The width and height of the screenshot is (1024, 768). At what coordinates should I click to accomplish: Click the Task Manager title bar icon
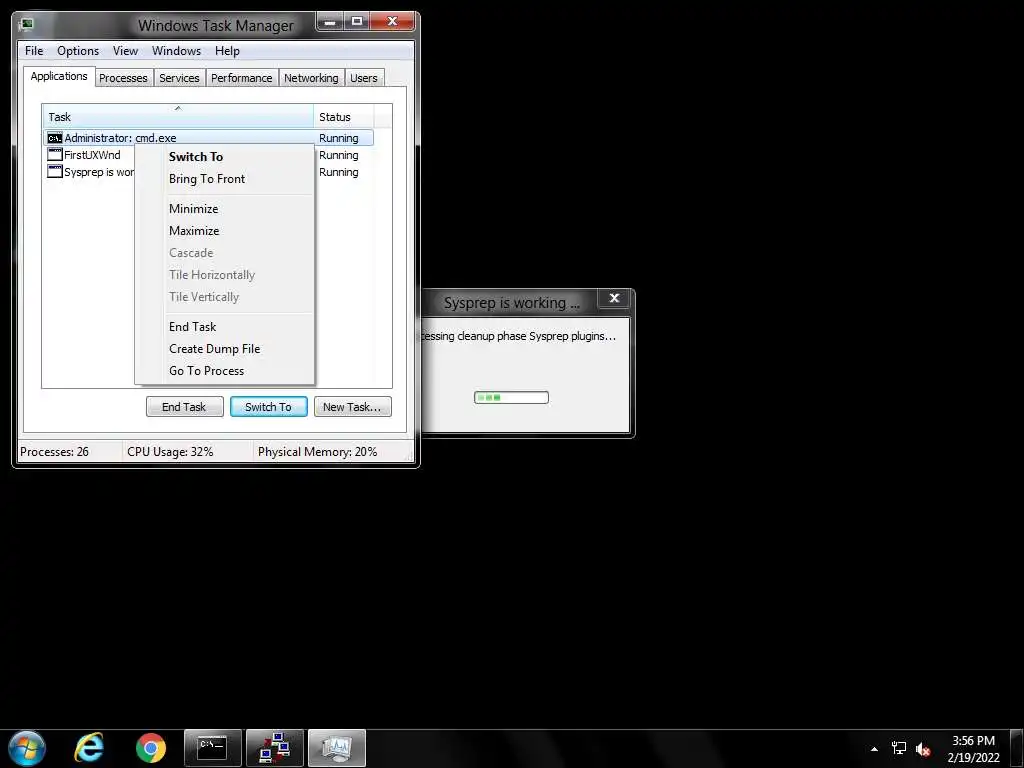pyautogui.click(x=26, y=25)
